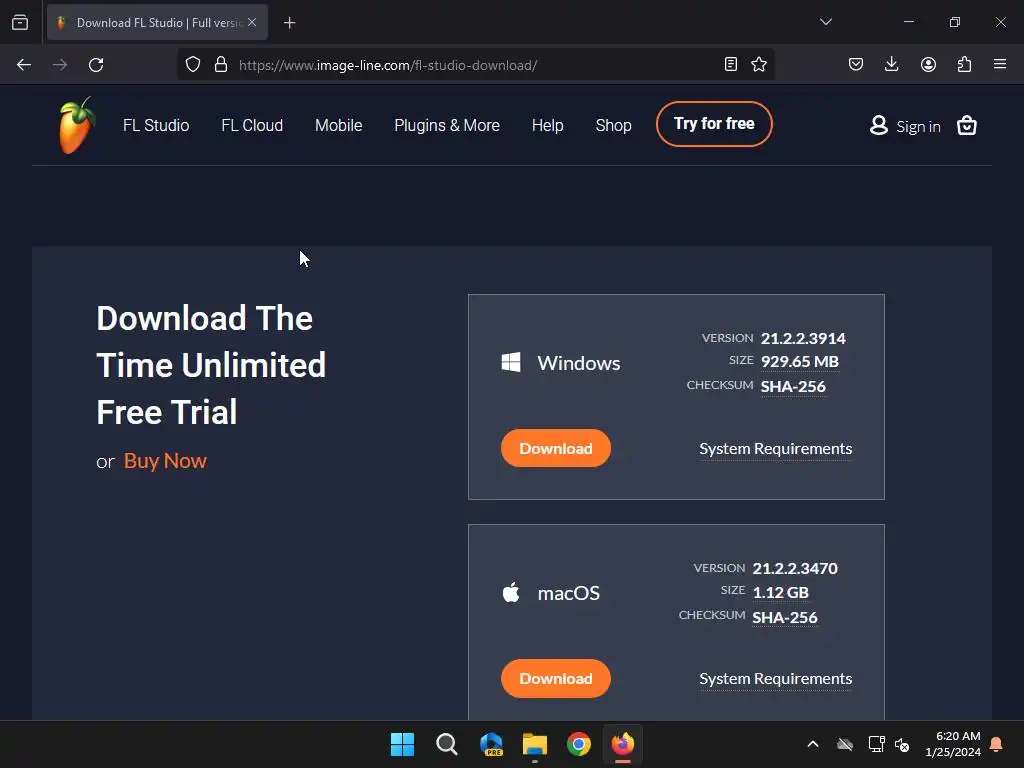This screenshot has height=768, width=1024.
Task: Follow the Buy Now link
Action: pos(165,461)
